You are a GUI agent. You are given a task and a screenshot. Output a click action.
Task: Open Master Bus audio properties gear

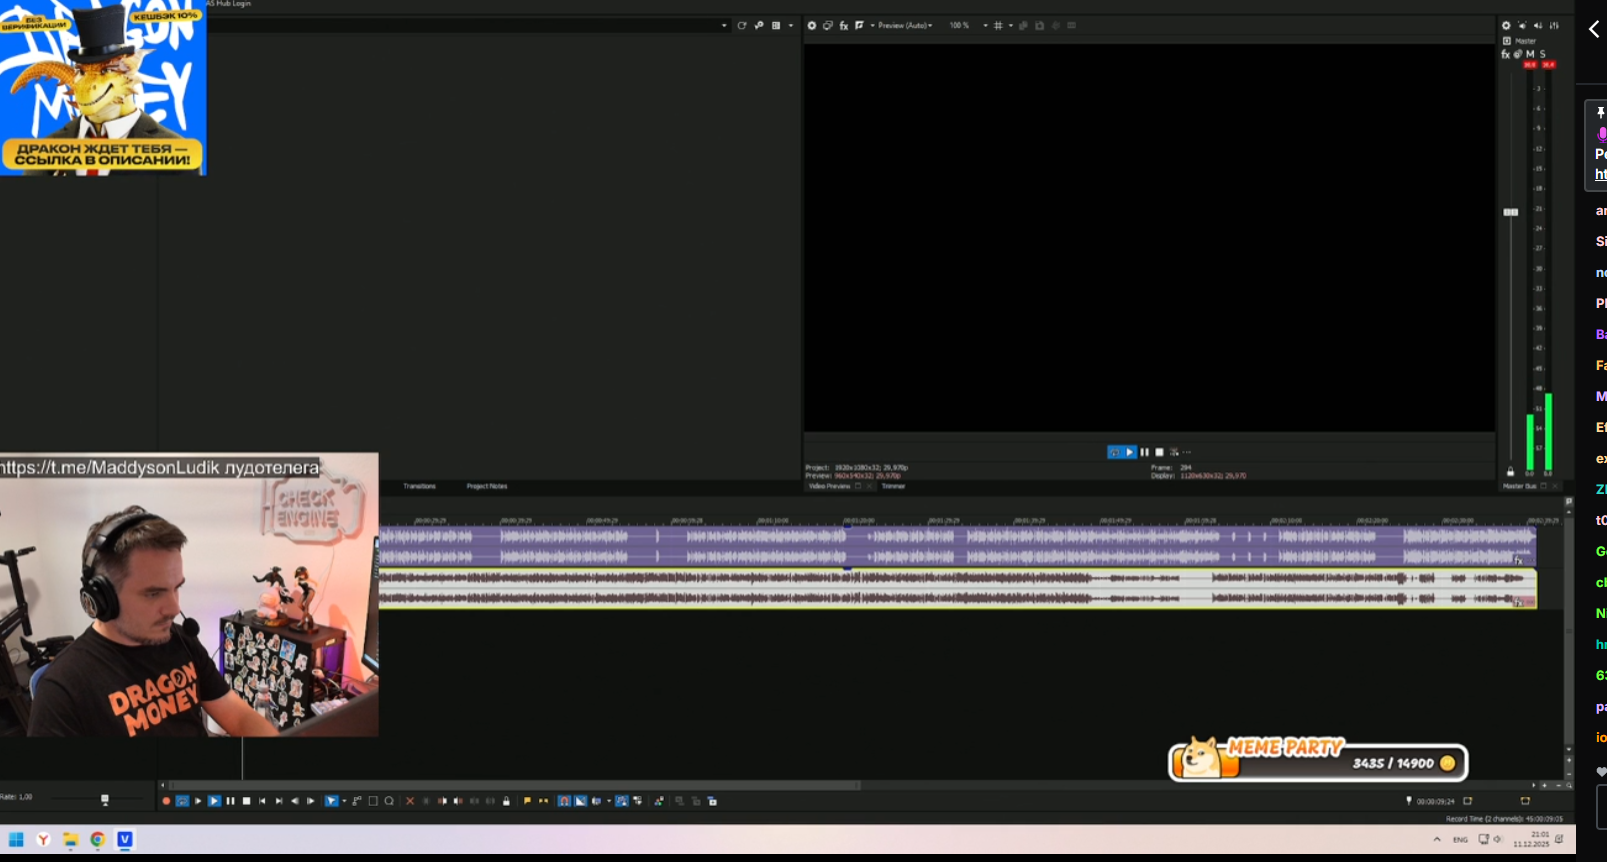pos(1506,26)
